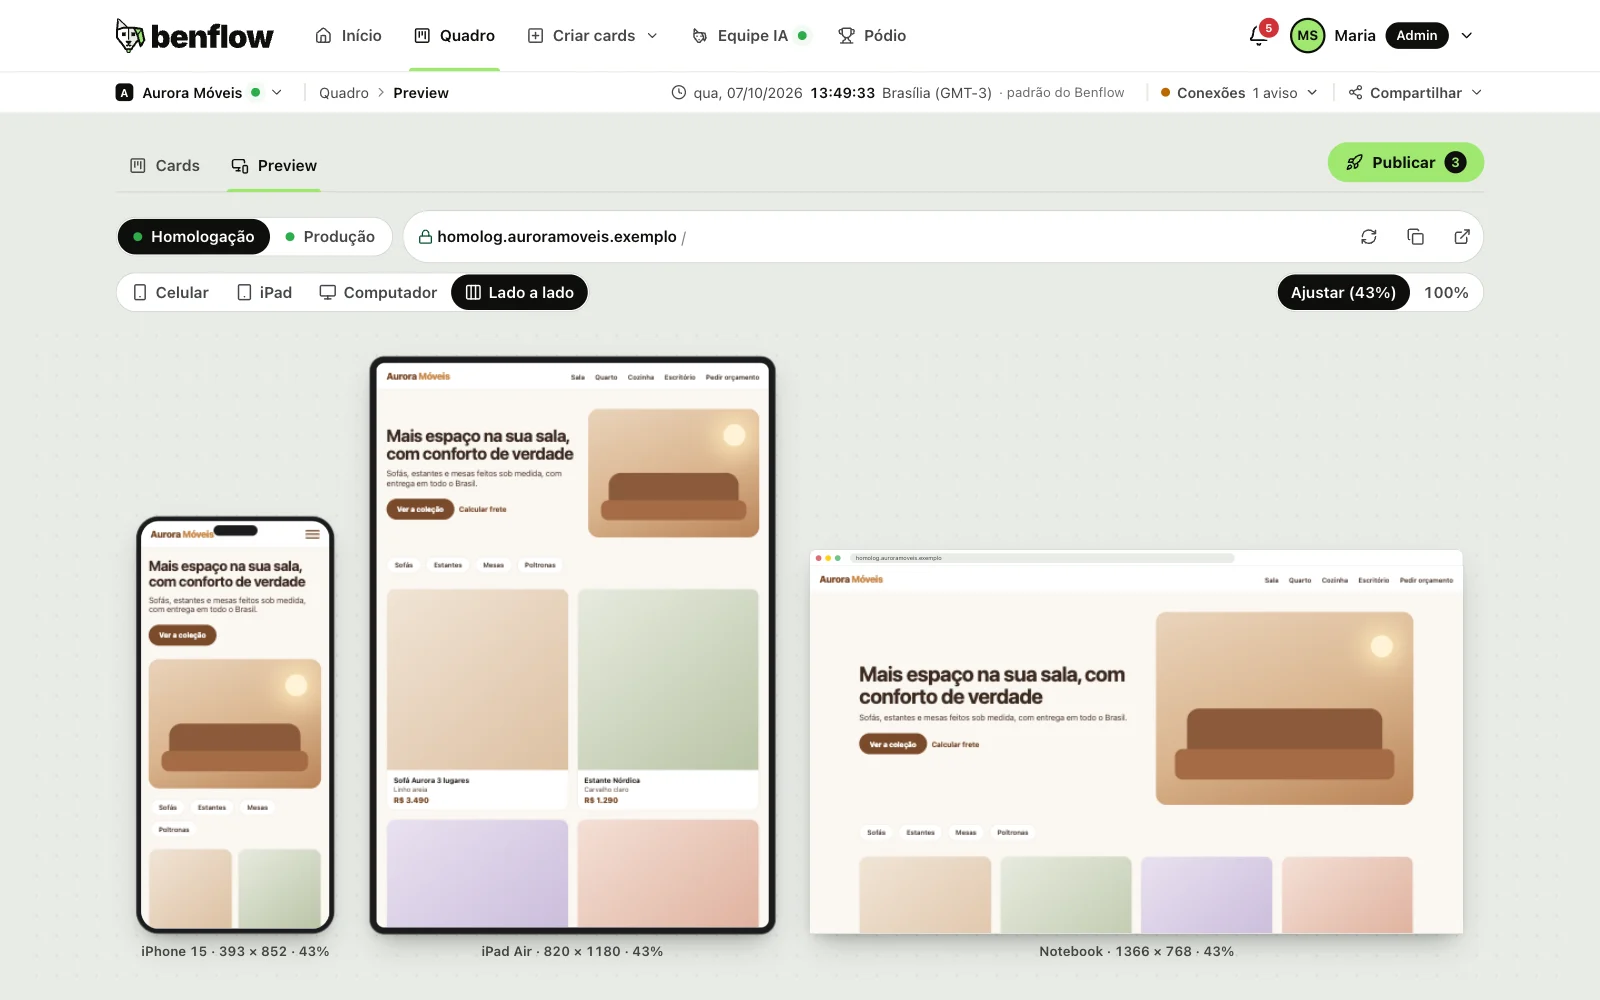Open Pódio
Image resolution: width=1600 pixels, height=1000 pixels.
pos(872,36)
